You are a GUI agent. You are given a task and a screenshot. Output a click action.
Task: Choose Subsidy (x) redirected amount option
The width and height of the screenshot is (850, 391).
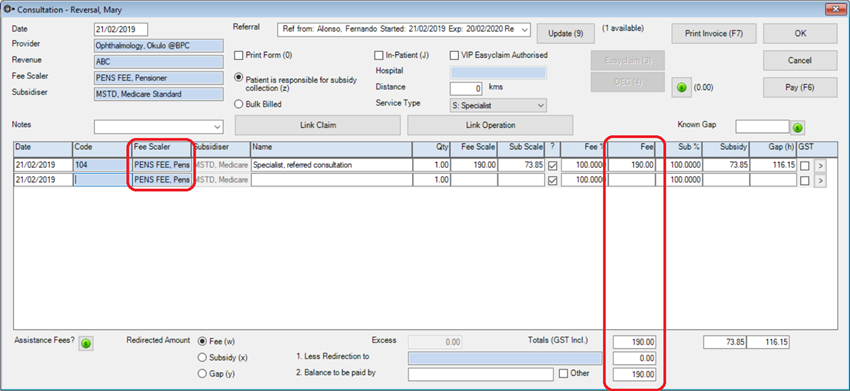point(203,358)
